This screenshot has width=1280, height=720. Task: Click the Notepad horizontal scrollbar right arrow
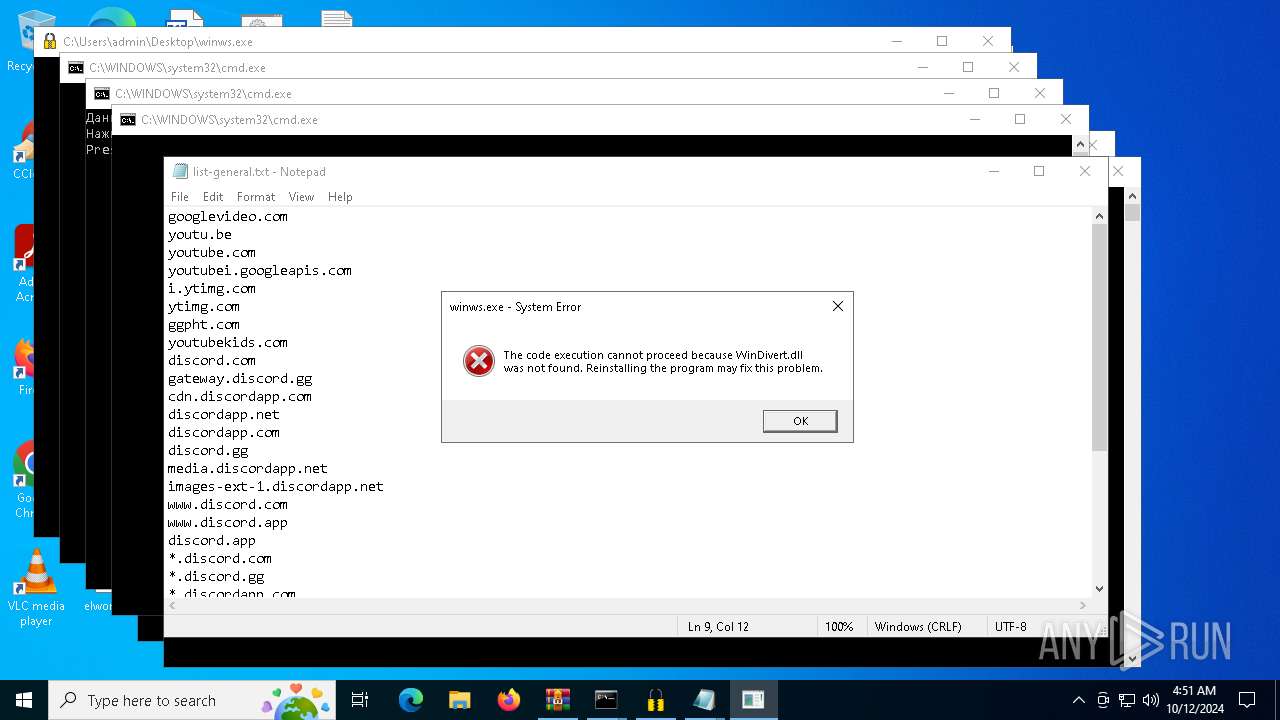point(1082,605)
